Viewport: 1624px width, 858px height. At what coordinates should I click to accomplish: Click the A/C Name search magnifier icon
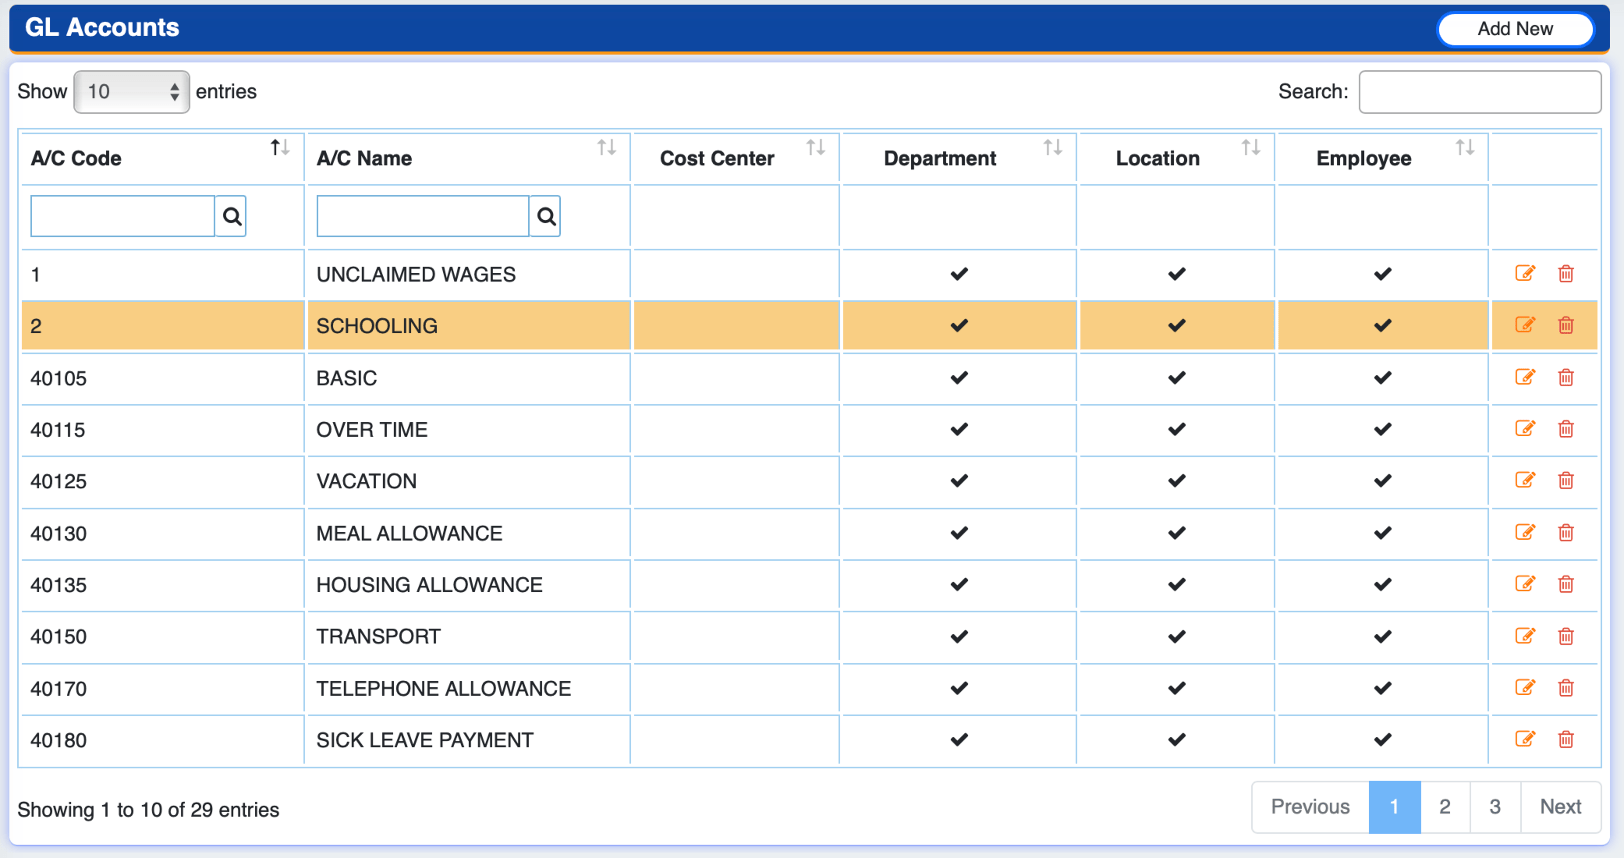(x=546, y=216)
